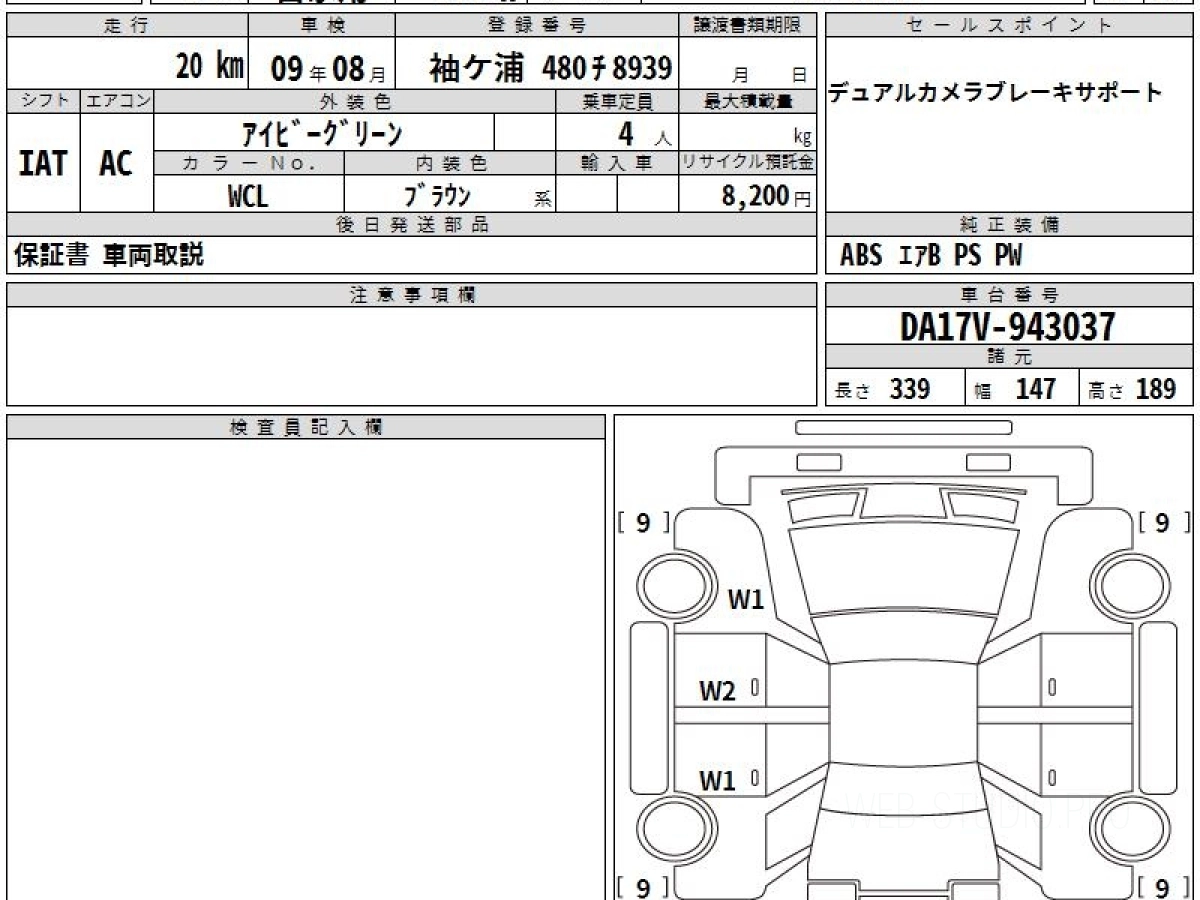Select the W1 mark near the windshield
The image size is (1200, 900).
pos(745,600)
